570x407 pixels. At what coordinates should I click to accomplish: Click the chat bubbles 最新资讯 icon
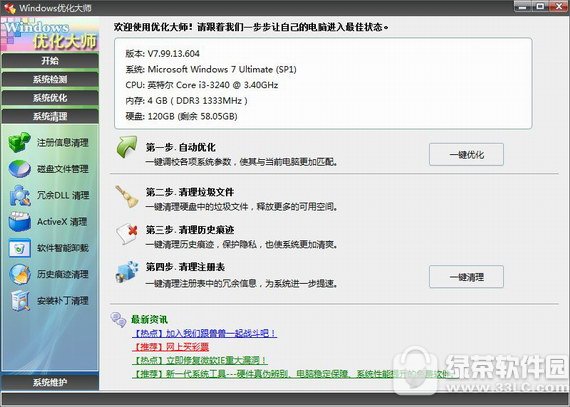tap(119, 320)
